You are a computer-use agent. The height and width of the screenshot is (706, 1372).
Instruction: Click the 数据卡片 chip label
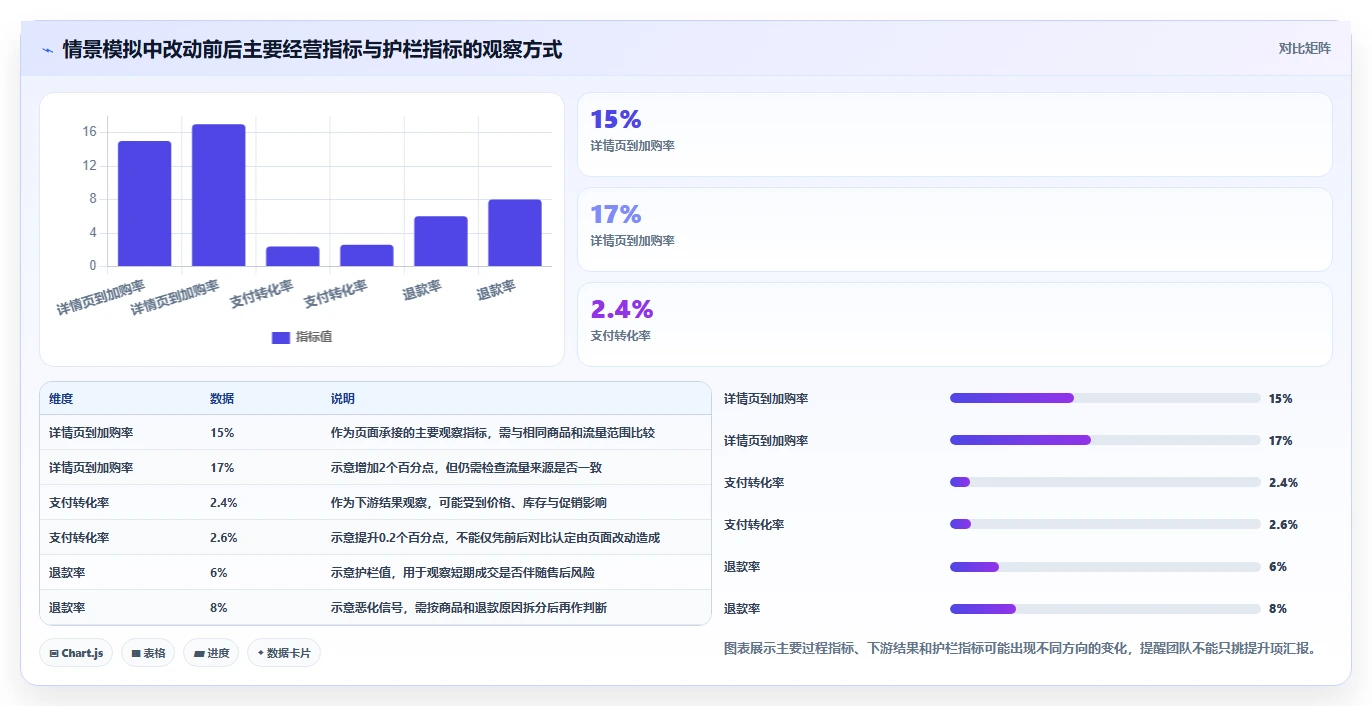pyautogui.click(x=289, y=654)
